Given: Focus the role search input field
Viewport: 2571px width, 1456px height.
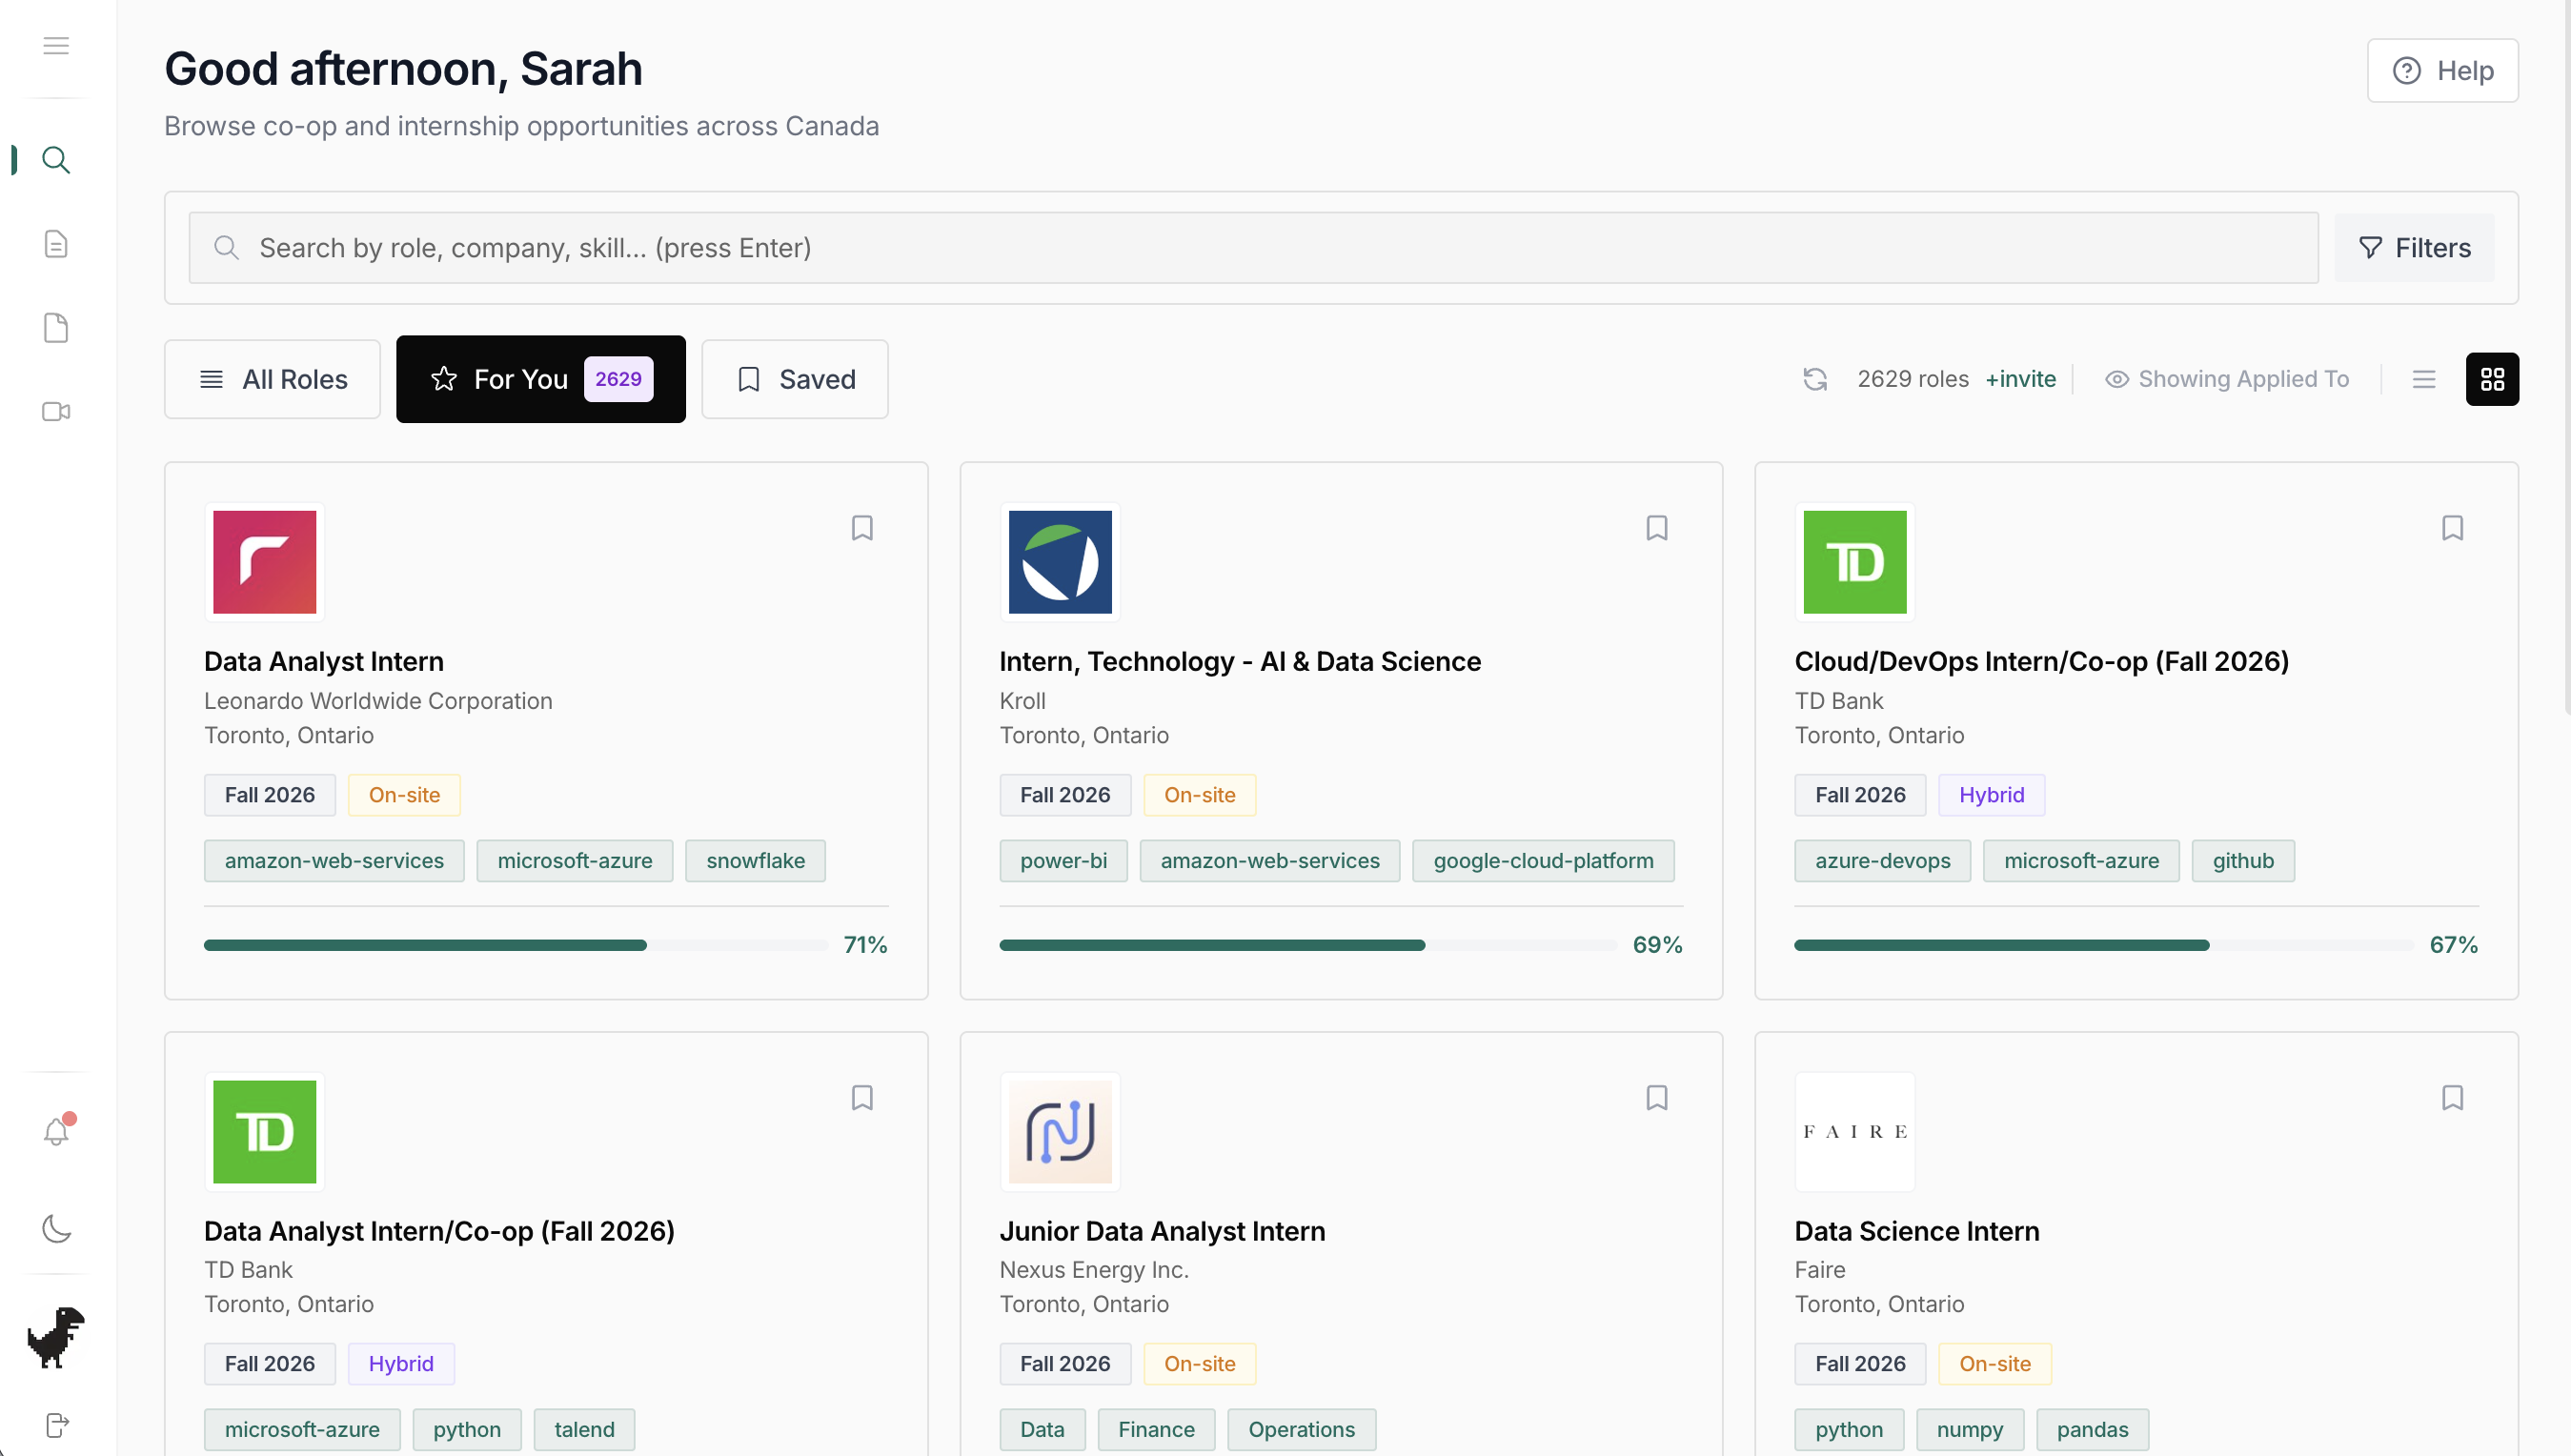Looking at the screenshot, I should pos(1253,248).
